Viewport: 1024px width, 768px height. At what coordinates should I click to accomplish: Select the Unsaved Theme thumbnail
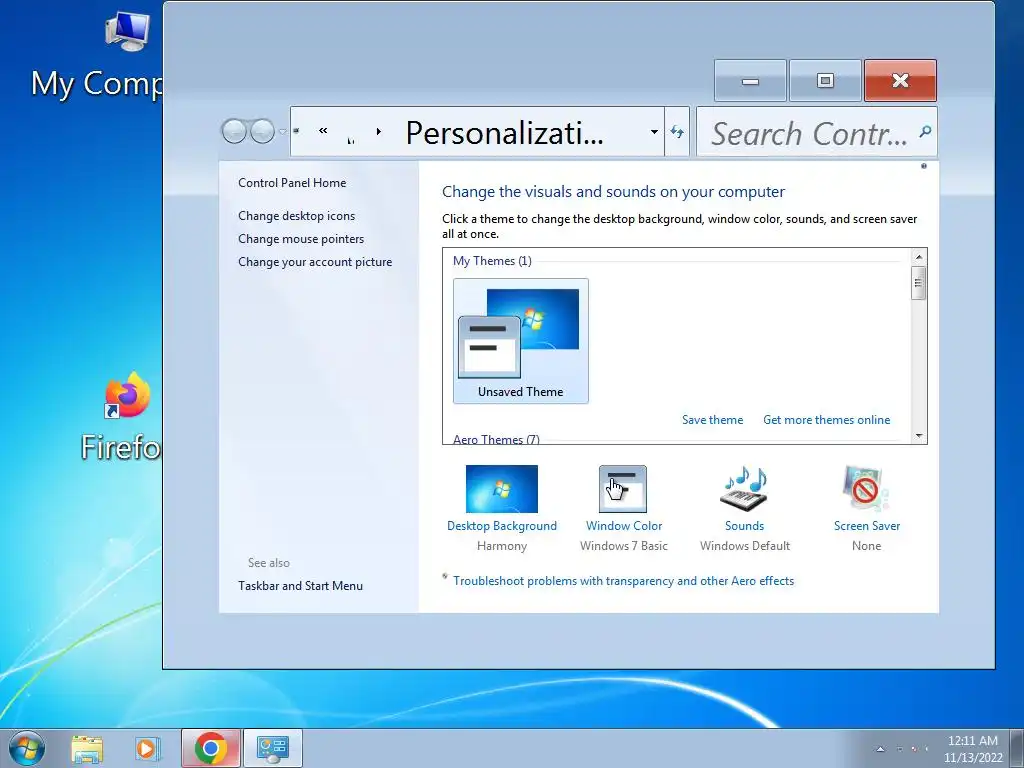click(520, 341)
